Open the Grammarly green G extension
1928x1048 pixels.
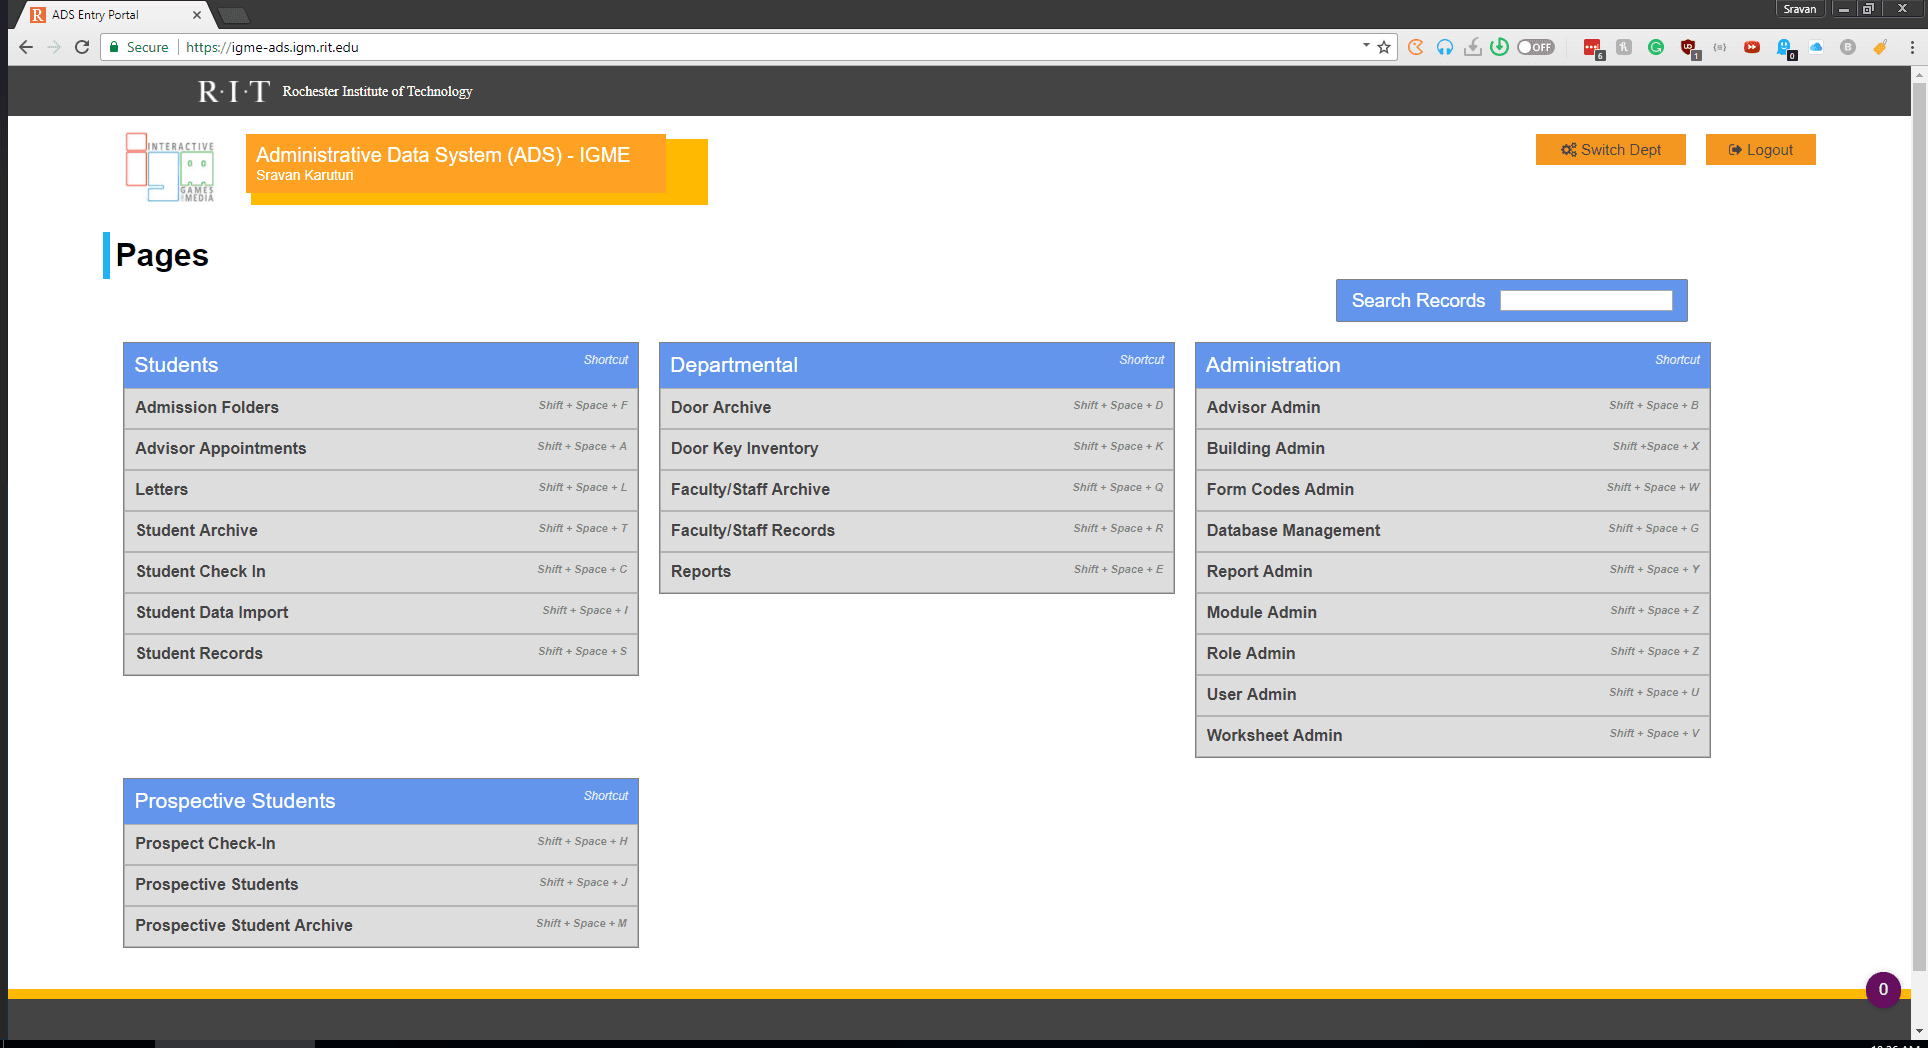tap(1656, 47)
